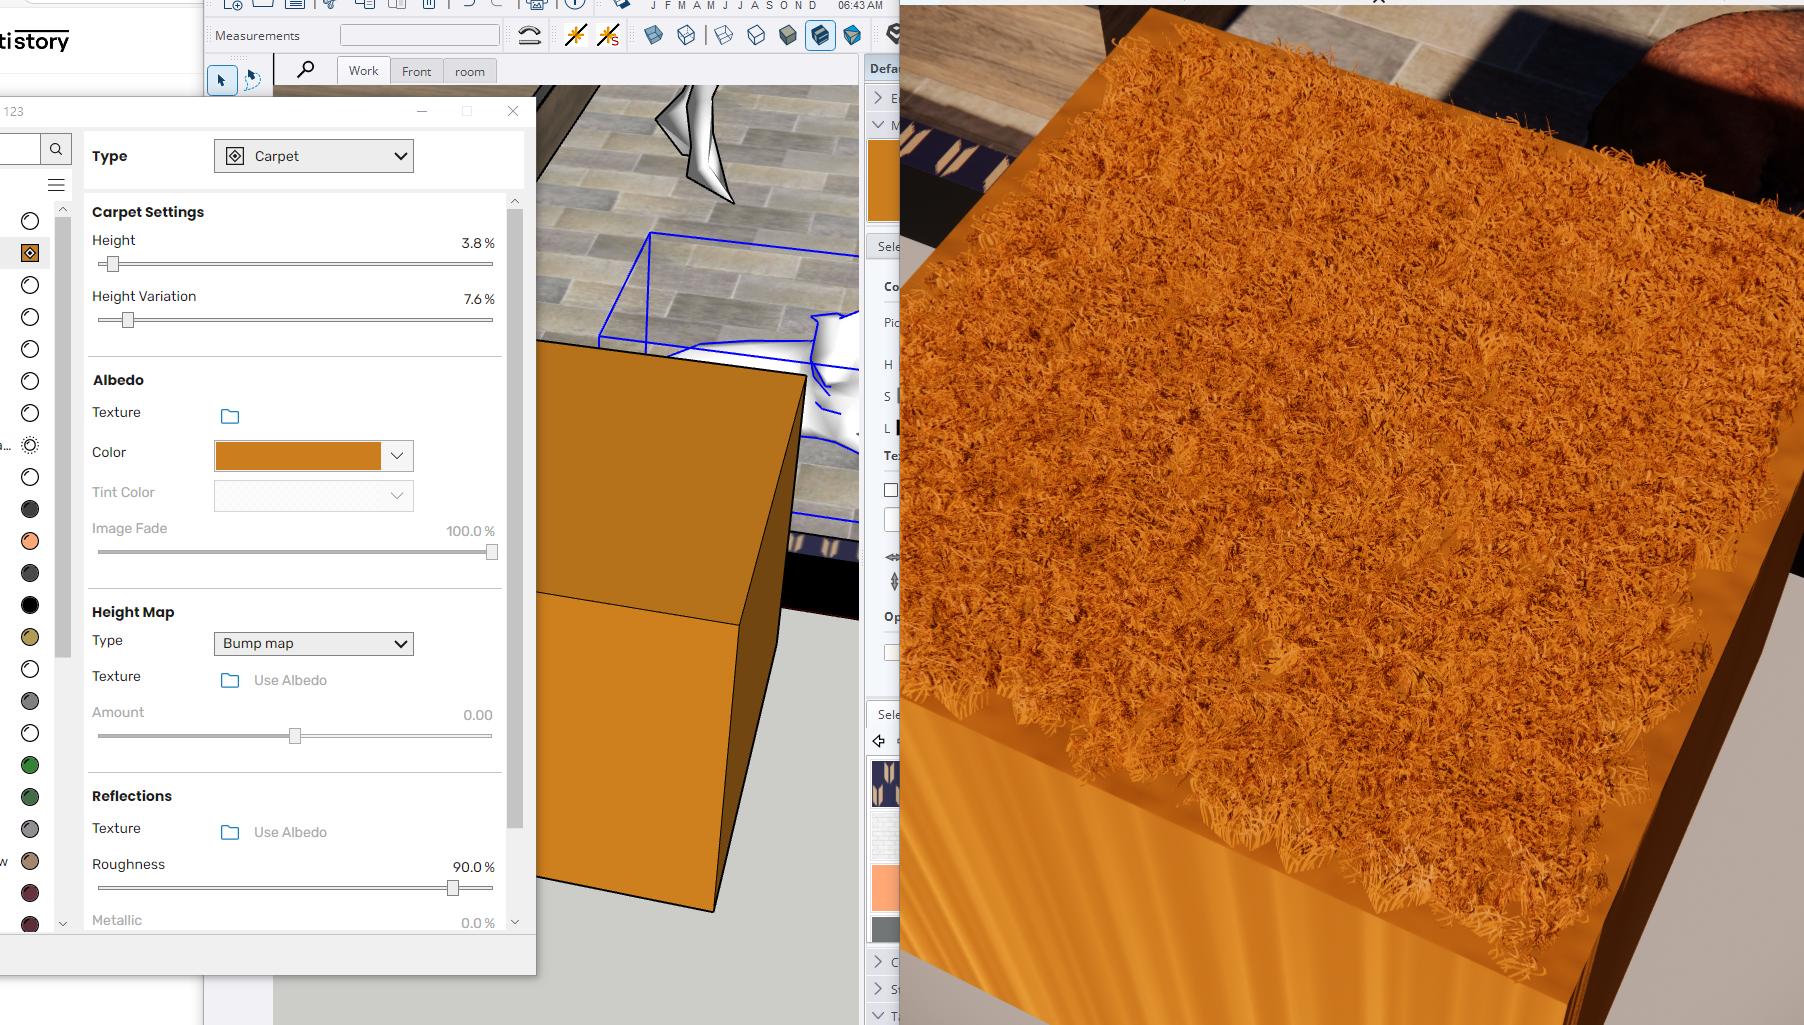Viewport: 1804px width, 1025px height.
Task: Browse for an Albedo texture file
Action: click(230, 416)
